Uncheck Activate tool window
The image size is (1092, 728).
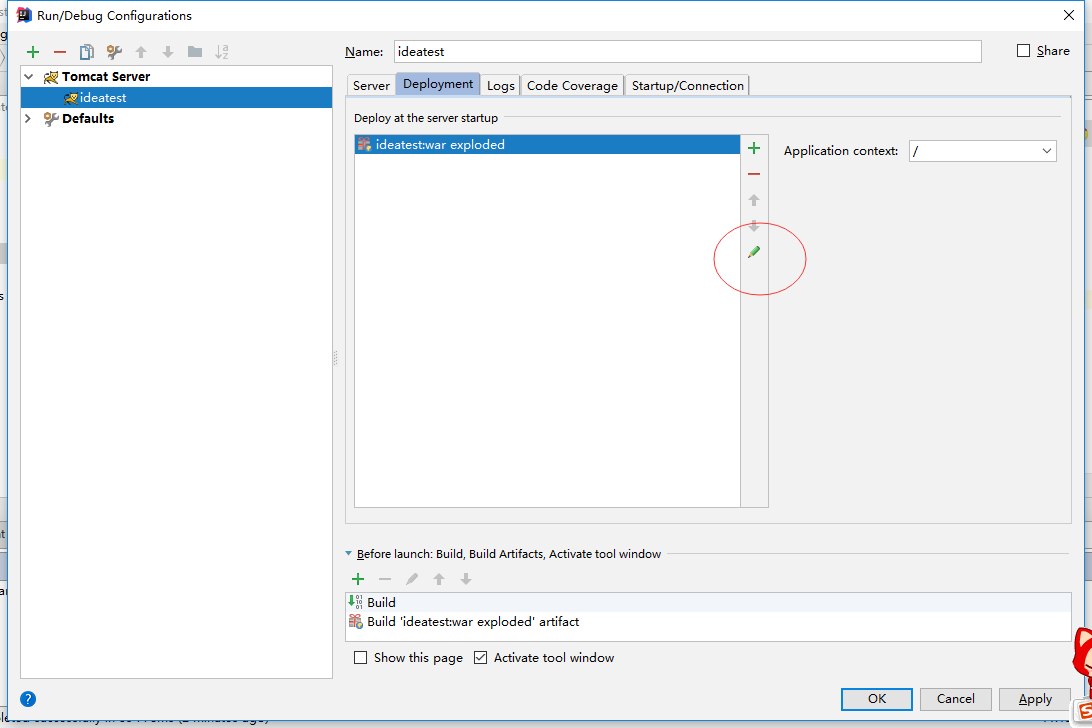coord(481,658)
